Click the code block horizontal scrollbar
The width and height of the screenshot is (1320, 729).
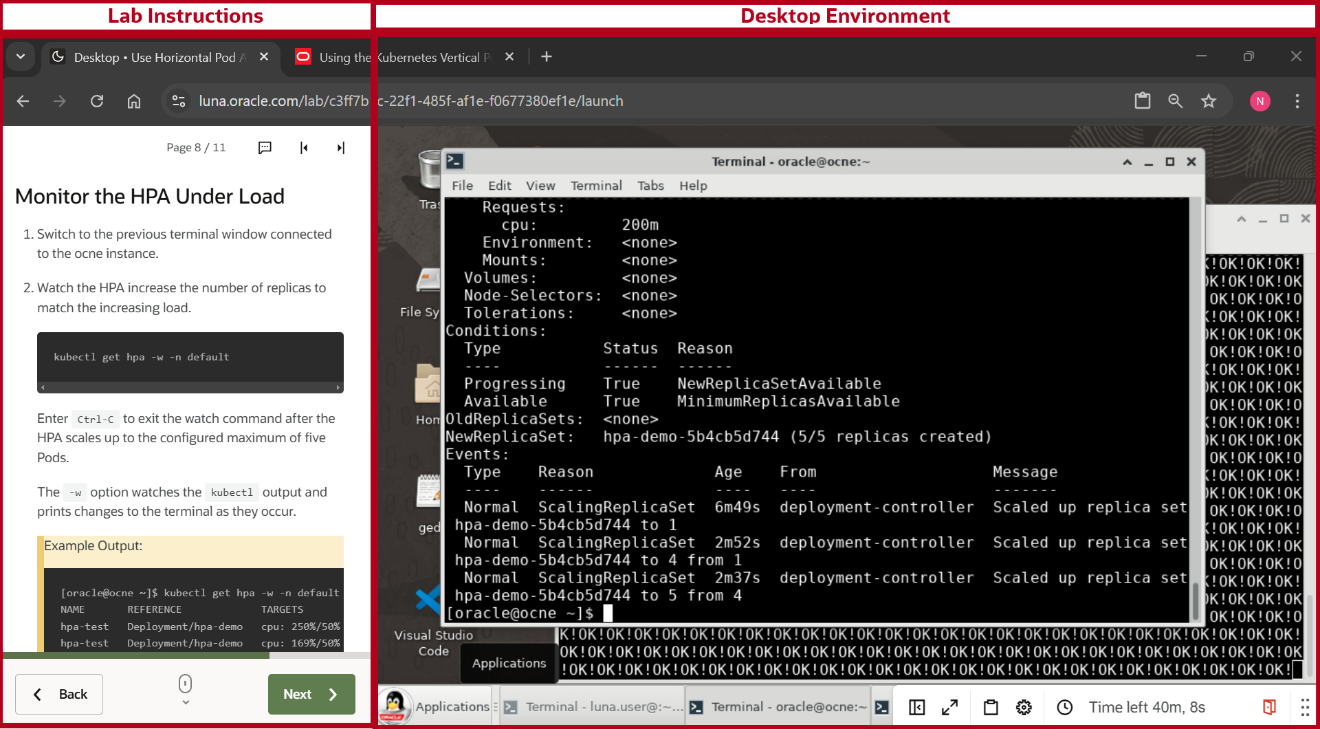tap(190, 387)
